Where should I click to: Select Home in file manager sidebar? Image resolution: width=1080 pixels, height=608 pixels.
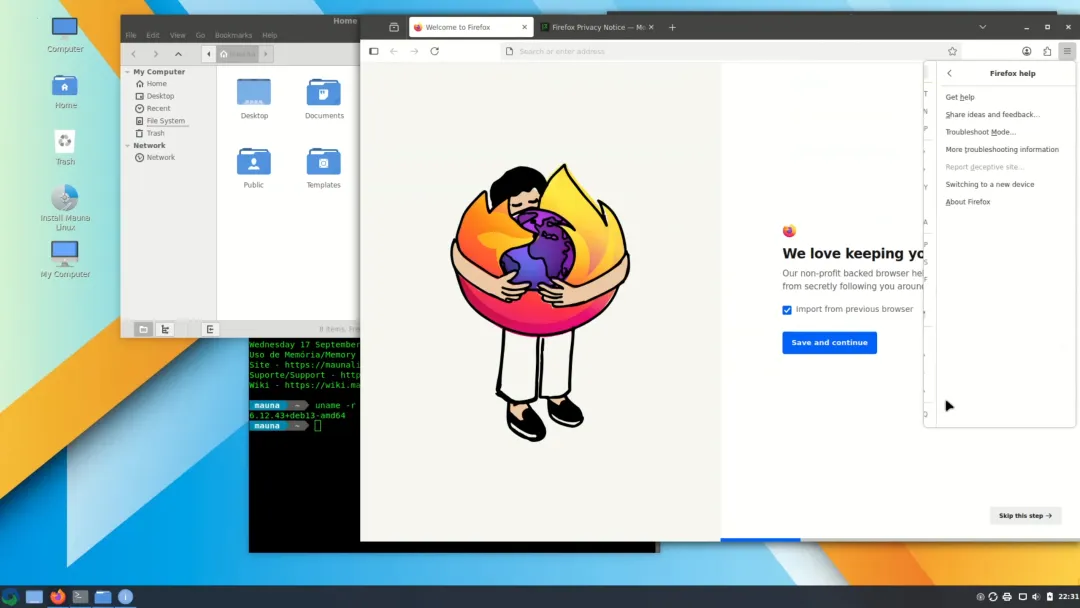pyautogui.click(x=156, y=83)
